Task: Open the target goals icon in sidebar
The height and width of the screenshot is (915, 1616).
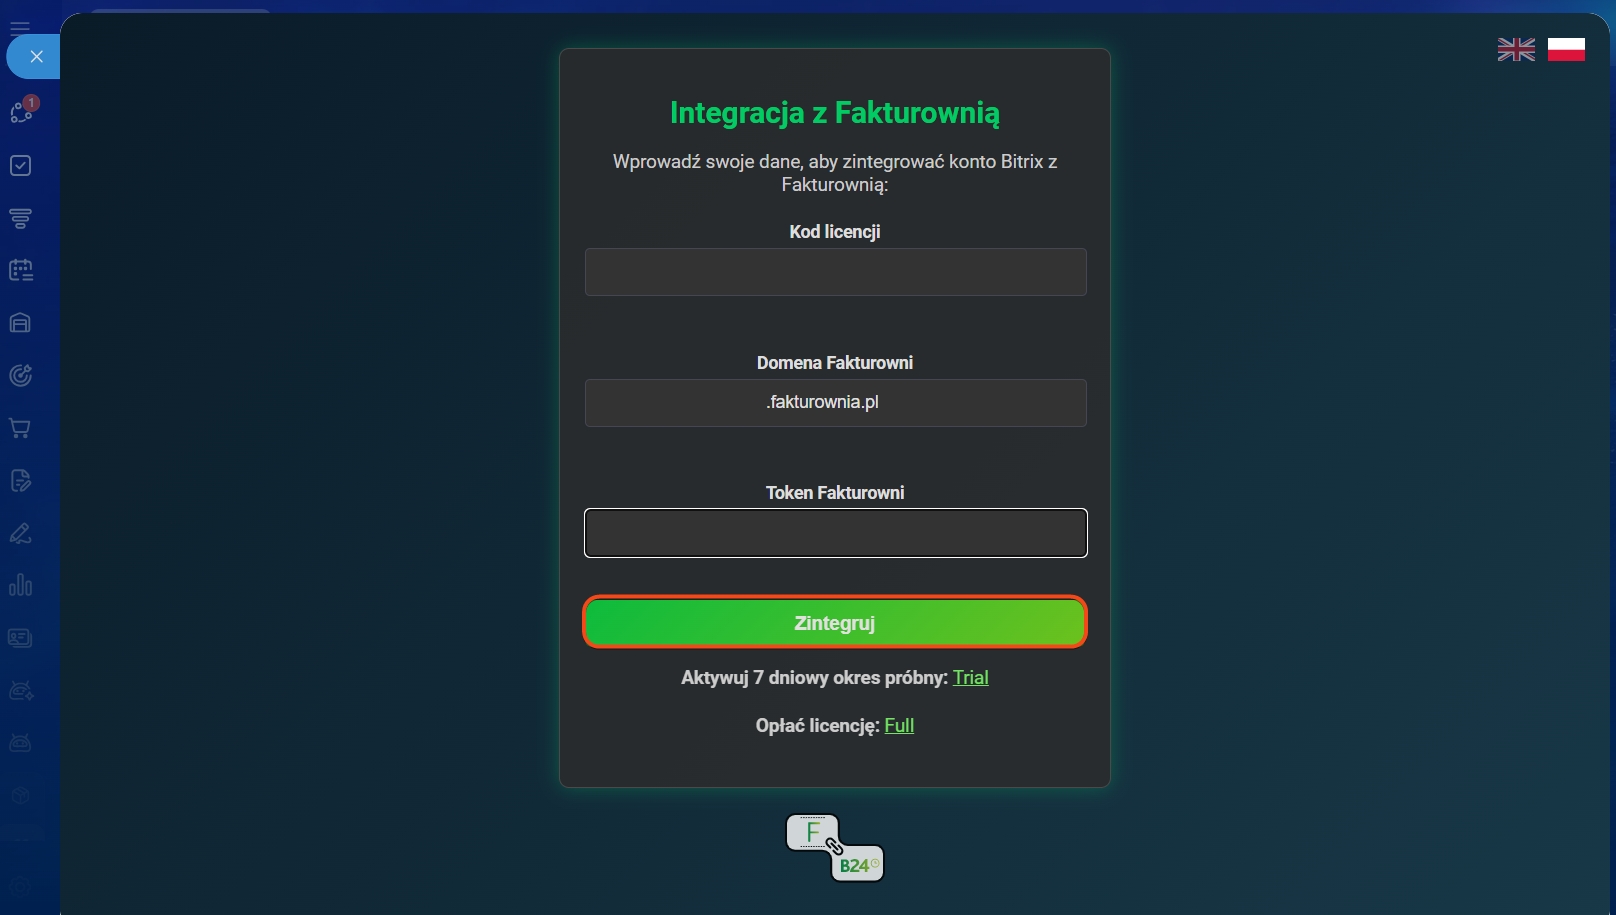Action: pyautogui.click(x=21, y=375)
